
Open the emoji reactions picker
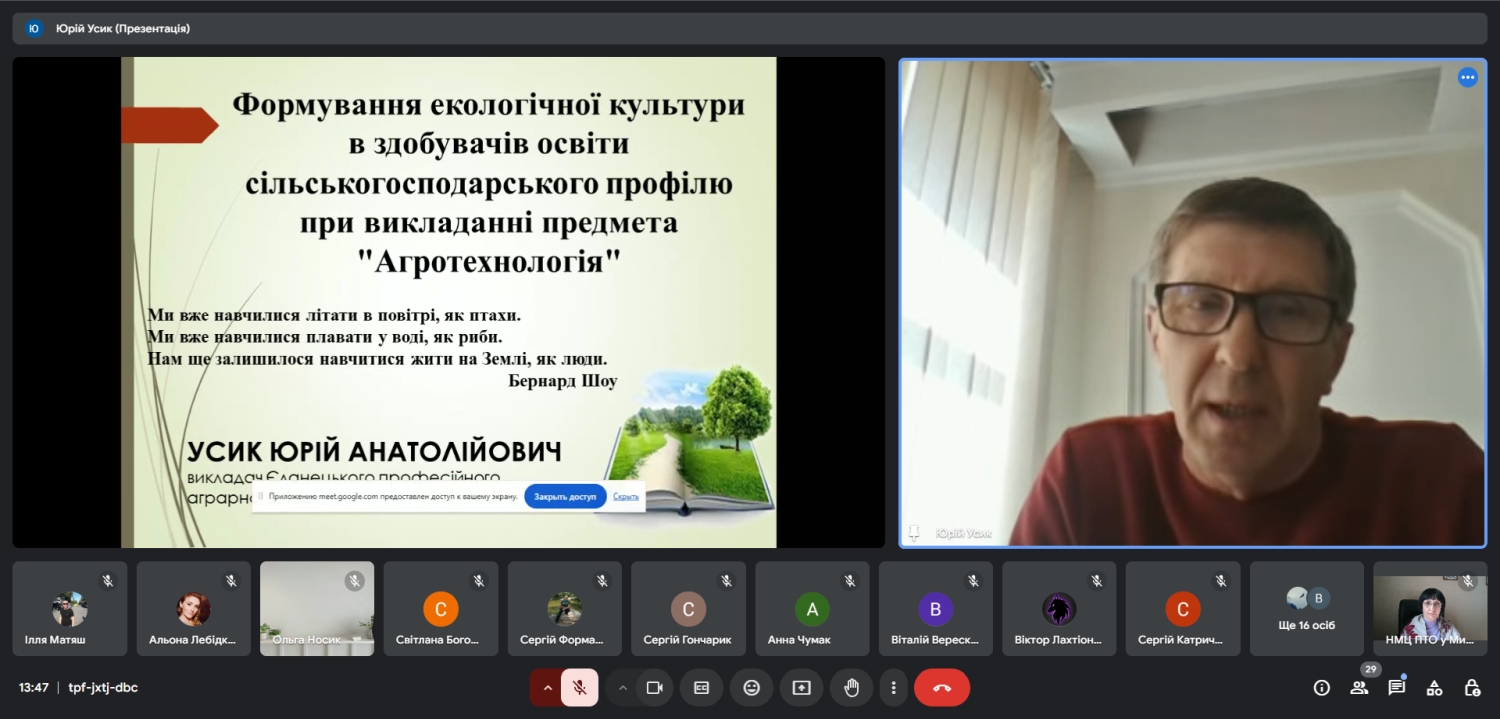click(751, 688)
